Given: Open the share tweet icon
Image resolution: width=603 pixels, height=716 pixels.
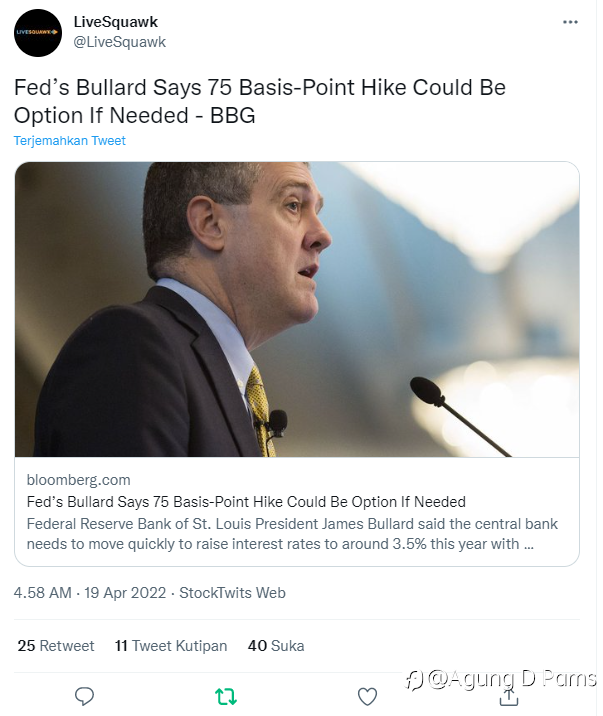Looking at the screenshot, I should (508, 696).
